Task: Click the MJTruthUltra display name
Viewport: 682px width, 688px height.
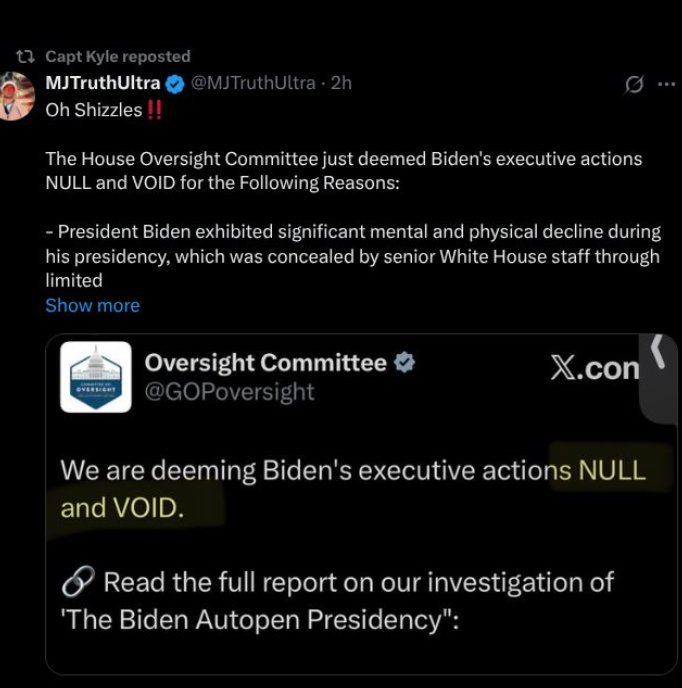Action: 103,83
